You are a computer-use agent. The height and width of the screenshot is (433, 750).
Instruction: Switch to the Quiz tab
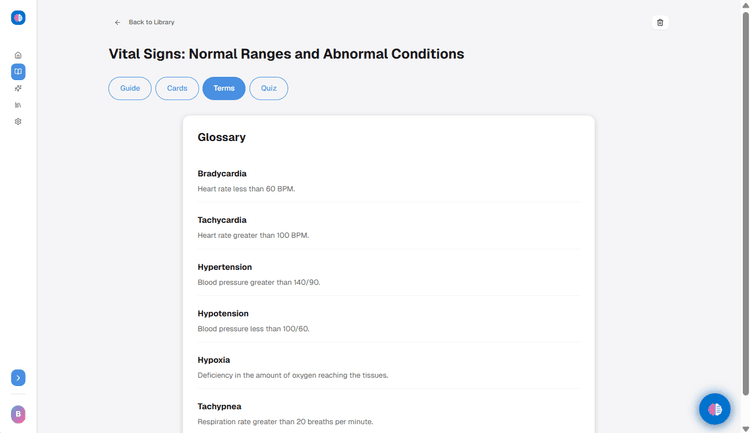tap(269, 89)
